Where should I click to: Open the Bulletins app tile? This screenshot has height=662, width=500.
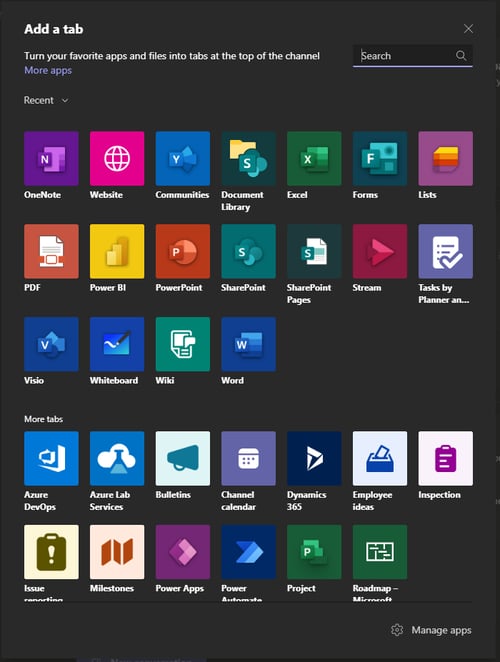(182, 459)
